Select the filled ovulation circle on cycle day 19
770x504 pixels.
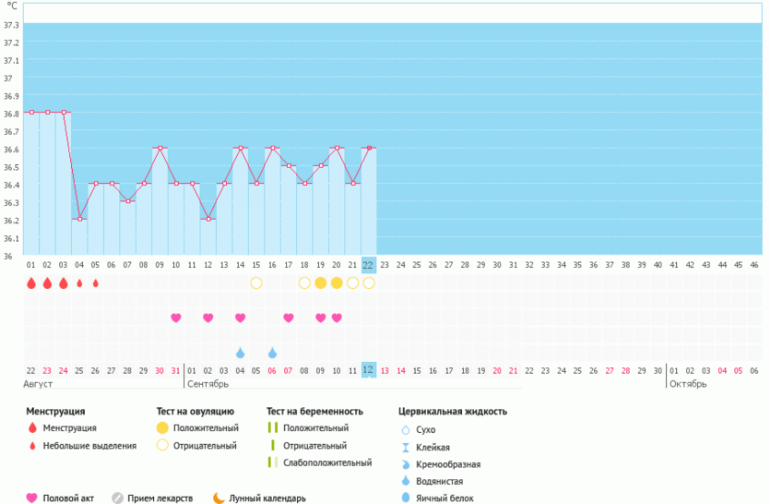[320, 283]
